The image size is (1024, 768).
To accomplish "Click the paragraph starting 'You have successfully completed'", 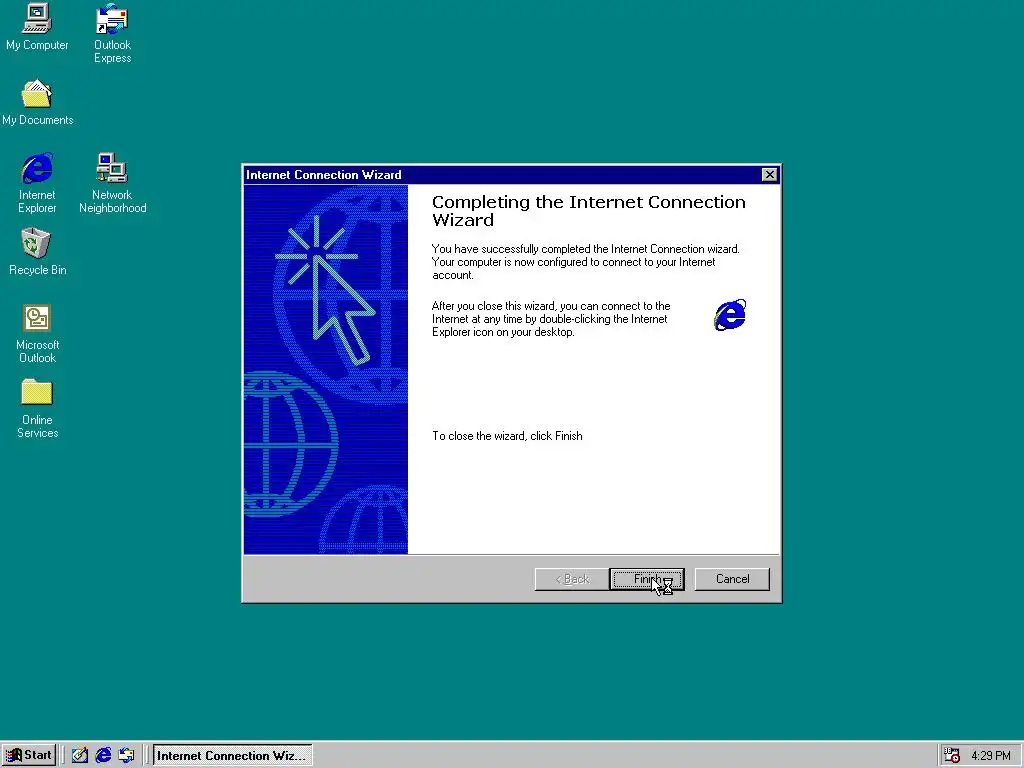I will (586, 262).
